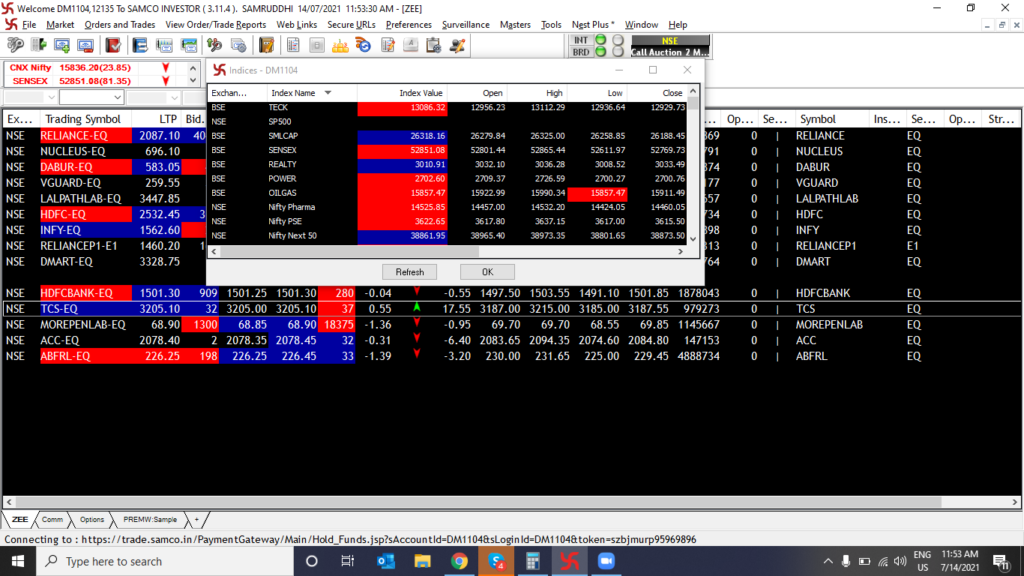
Task: Click the index ticker scroll-down arrow
Action: 193,80
